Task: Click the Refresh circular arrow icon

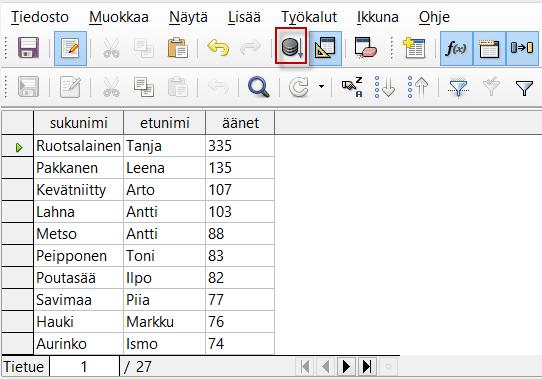Action: coord(299,87)
